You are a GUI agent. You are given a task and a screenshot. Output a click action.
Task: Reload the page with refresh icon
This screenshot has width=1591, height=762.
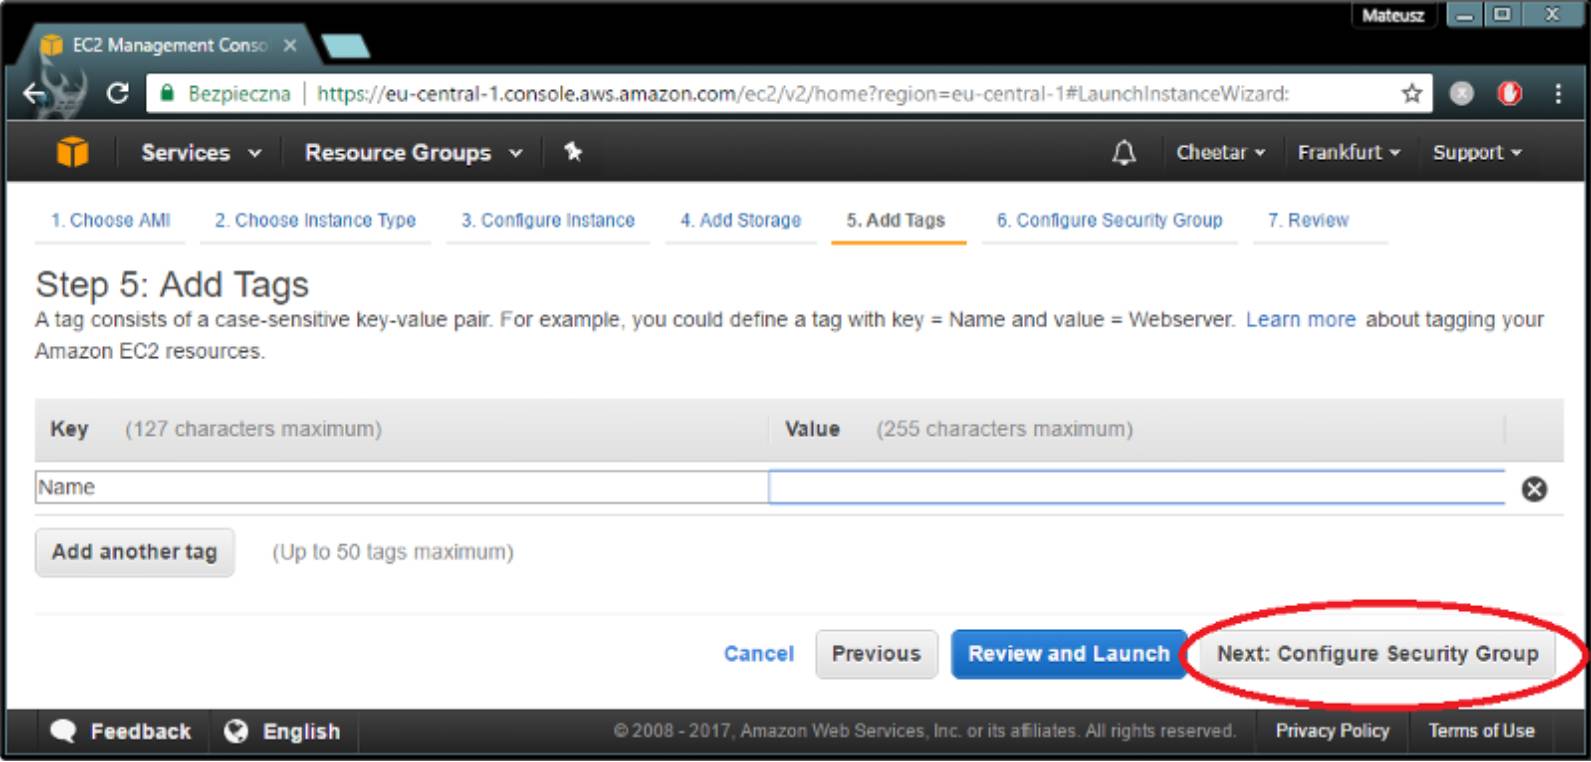118,94
